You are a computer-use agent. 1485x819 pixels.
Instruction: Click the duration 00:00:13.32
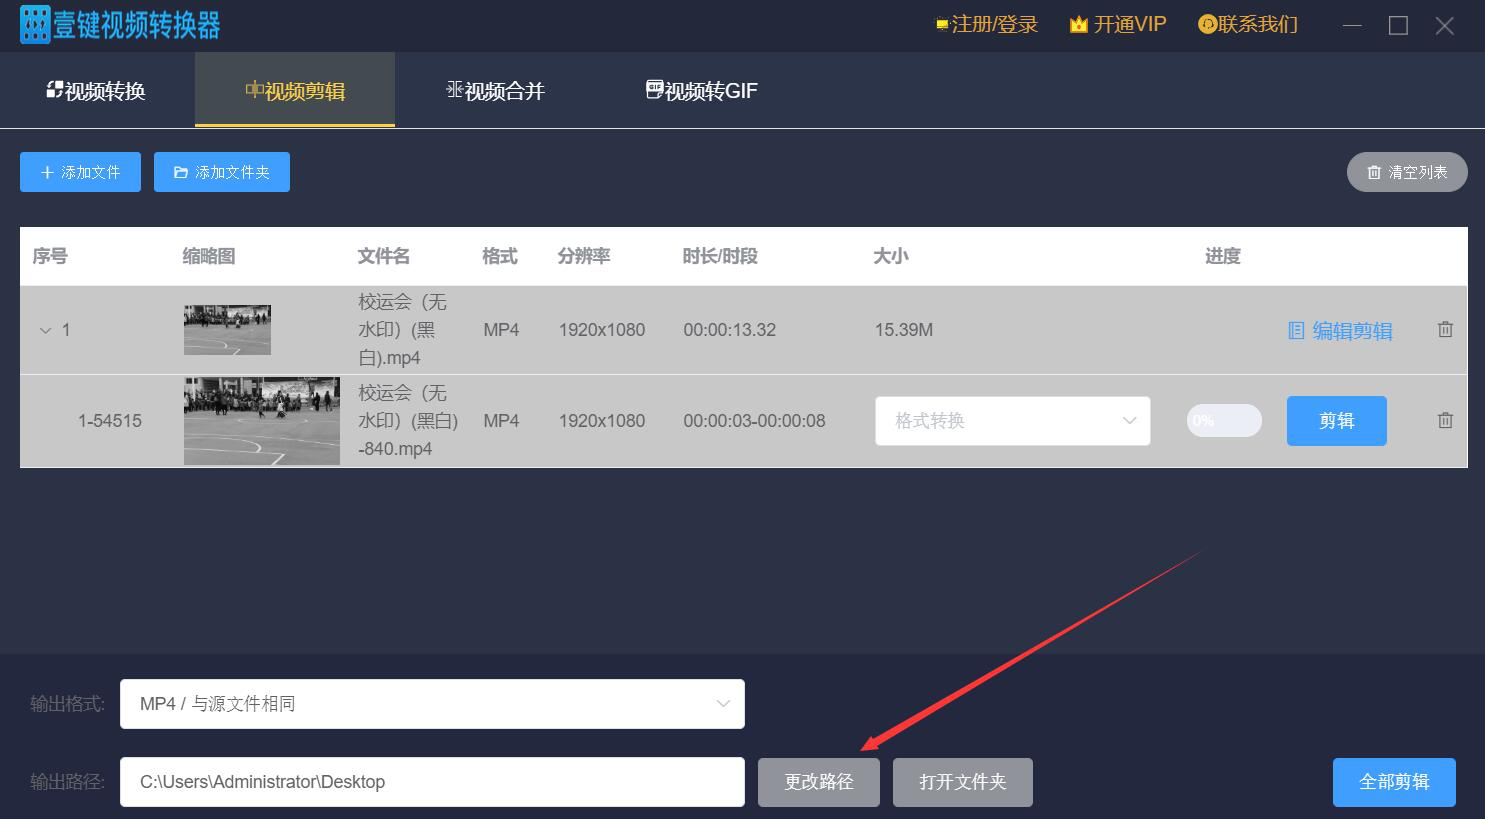[x=730, y=330]
